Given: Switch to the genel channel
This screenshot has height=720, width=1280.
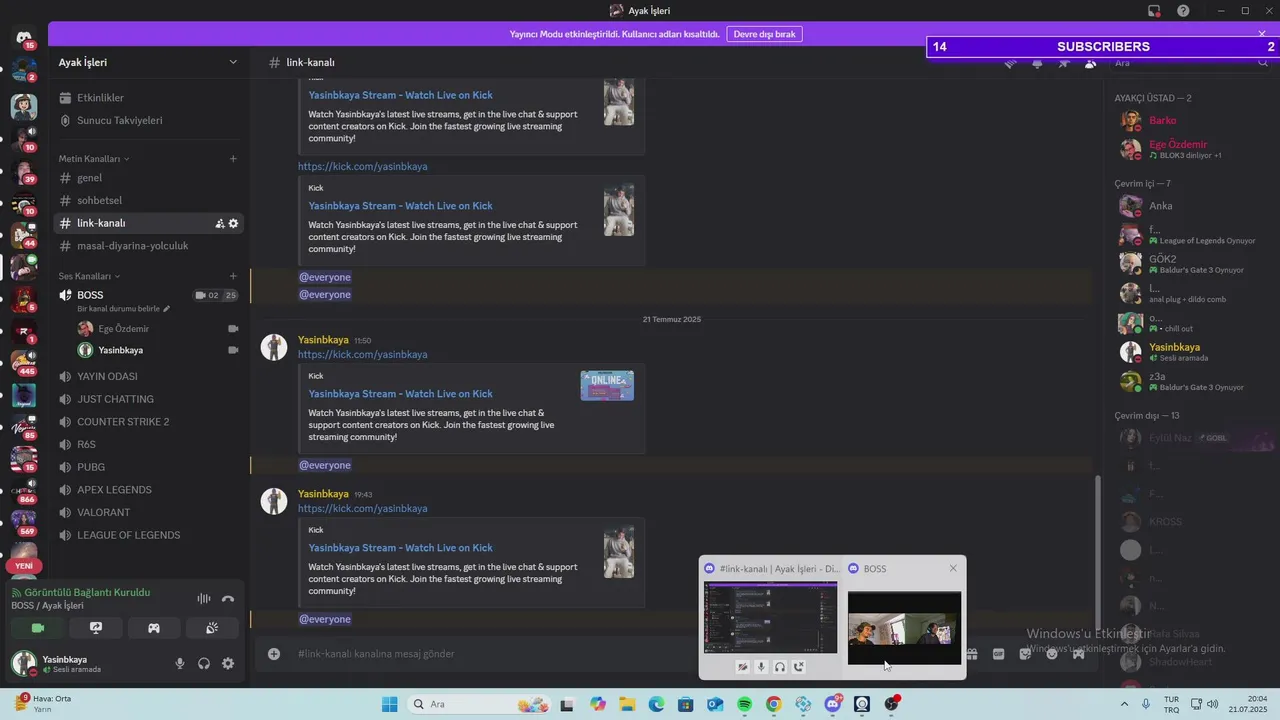Looking at the screenshot, I should click(x=150, y=178).
